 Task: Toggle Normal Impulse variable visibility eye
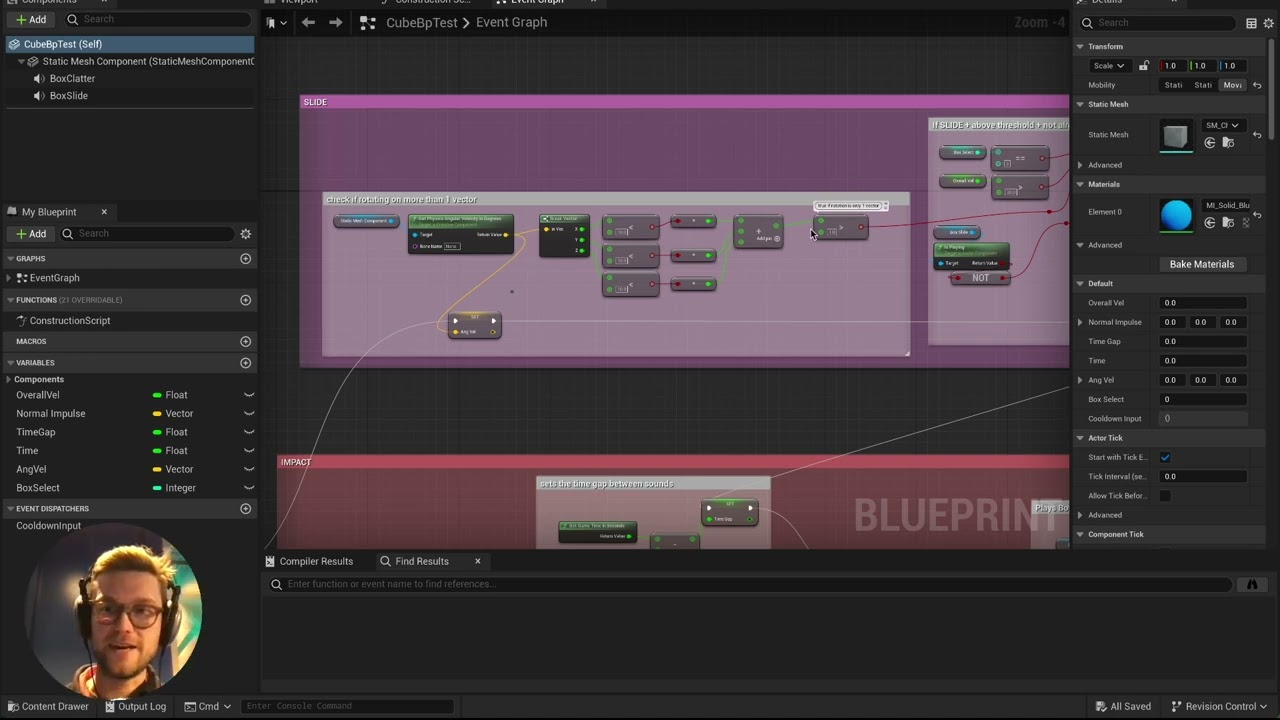coord(248,414)
